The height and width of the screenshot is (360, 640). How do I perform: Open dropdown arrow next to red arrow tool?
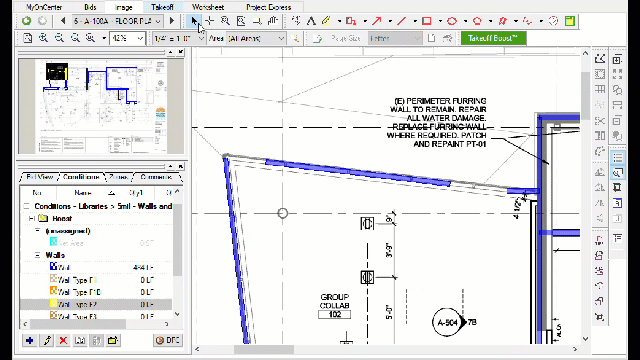click(389, 21)
